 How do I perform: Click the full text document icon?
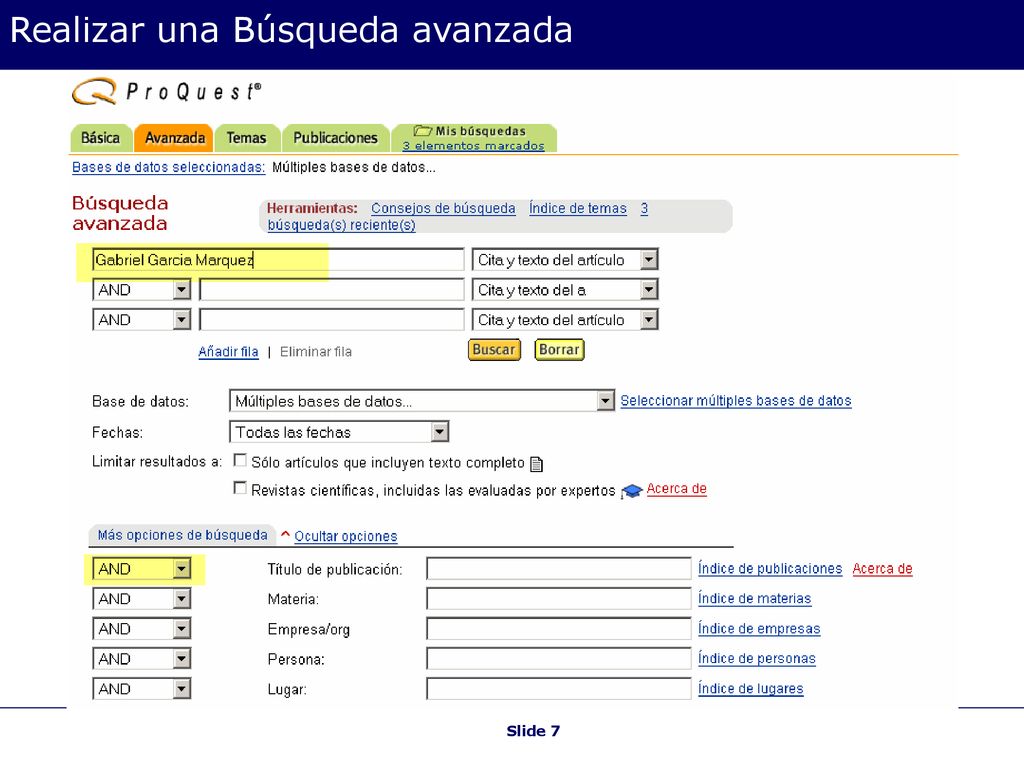(536, 464)
